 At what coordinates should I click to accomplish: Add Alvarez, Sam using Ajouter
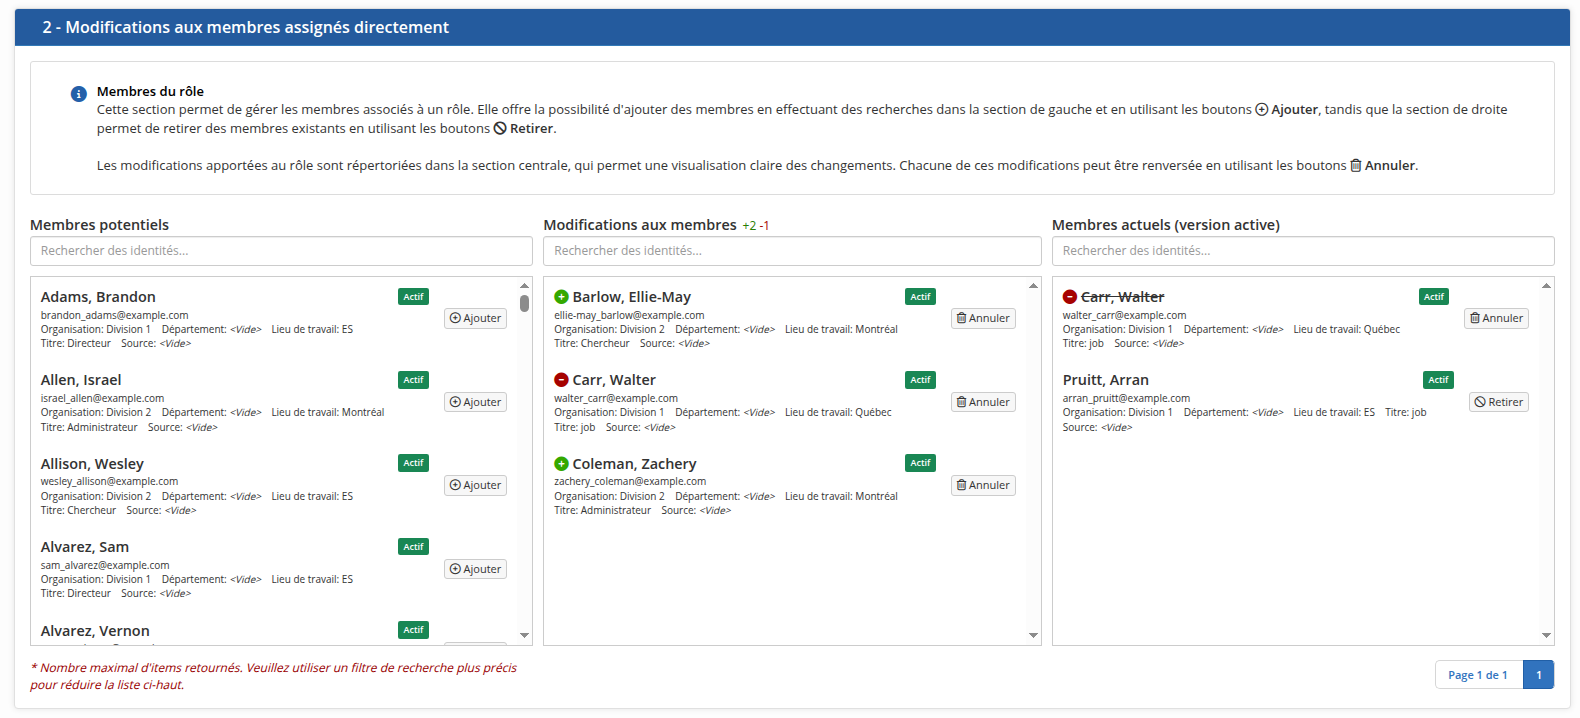pyautogui.click(x=475, y=569)
